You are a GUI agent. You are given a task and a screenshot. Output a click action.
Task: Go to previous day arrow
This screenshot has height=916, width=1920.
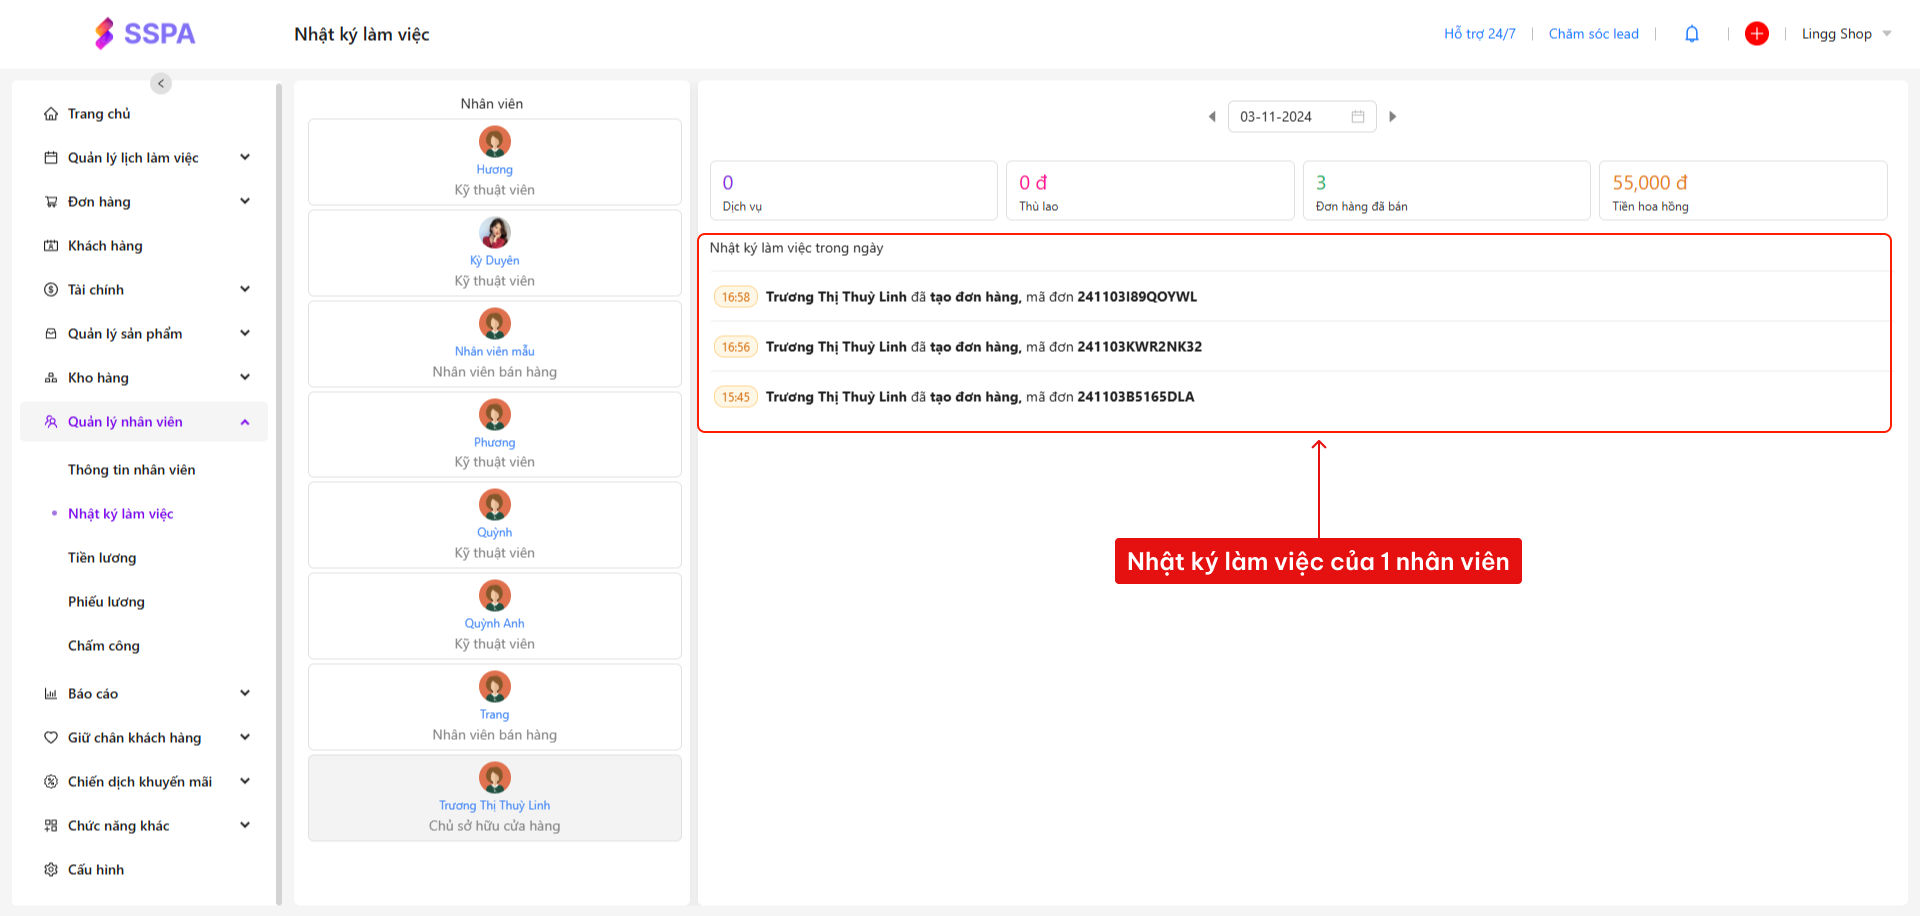[1212, 117]
